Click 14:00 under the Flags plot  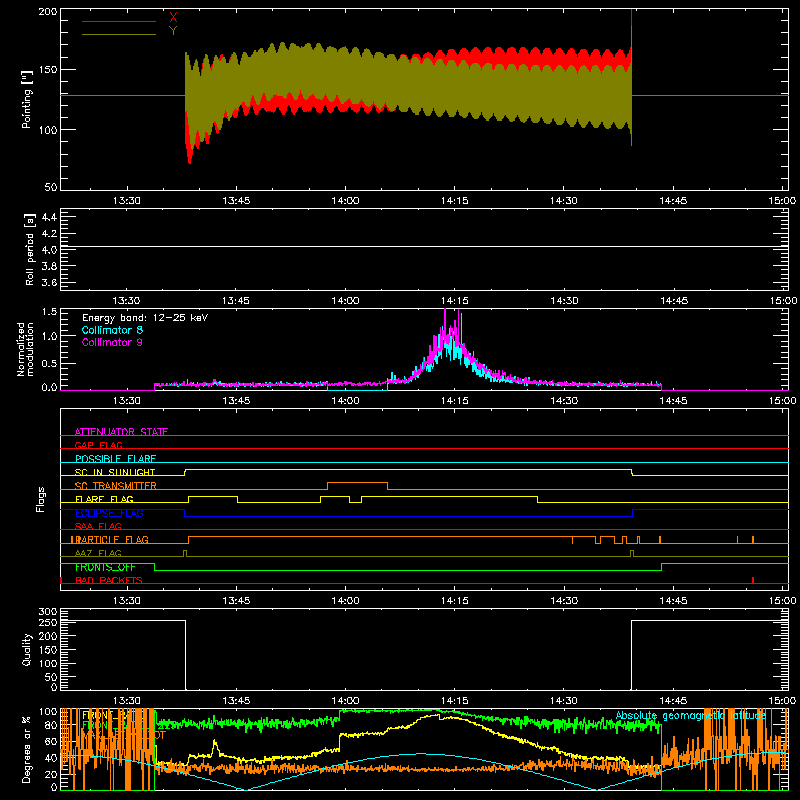tap(345, 601)
